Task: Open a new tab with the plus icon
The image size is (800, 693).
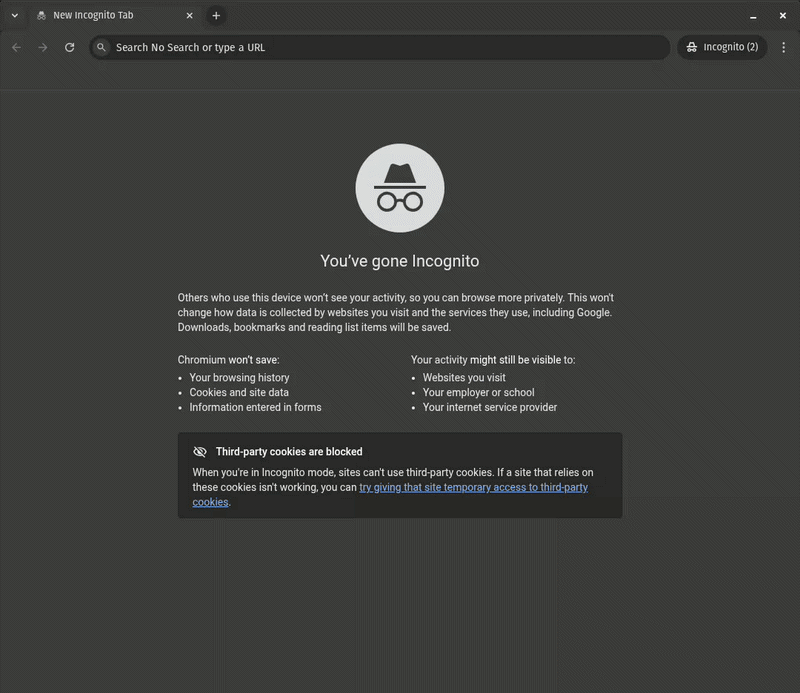Action: (x=217, y=15)
